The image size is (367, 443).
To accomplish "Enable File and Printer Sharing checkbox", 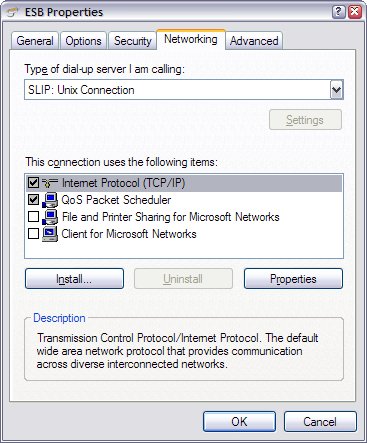I will (33, 217).
